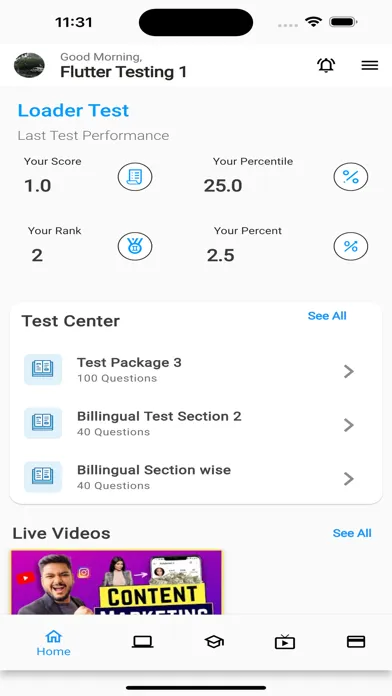See All in Test Center

(327, 316)
